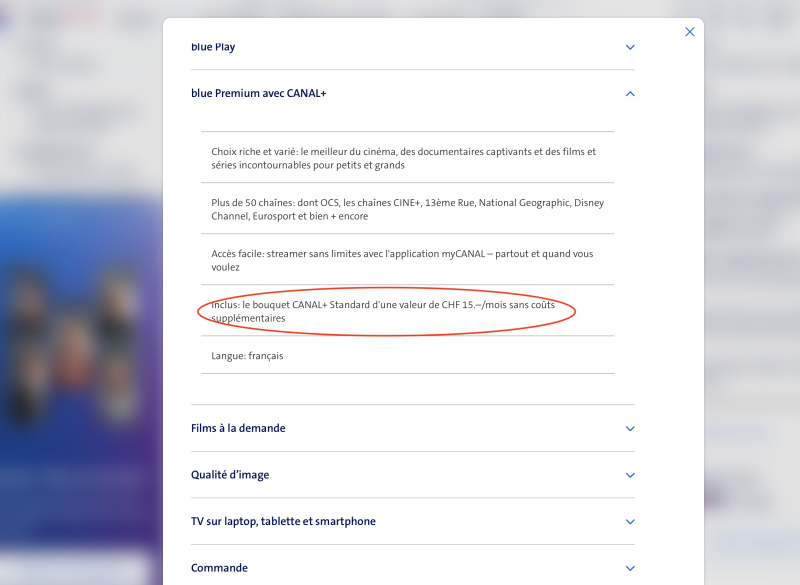Select the blue Premium avec CANAL+ title
This screenshot has height=585, width=800.
(258, 94)
